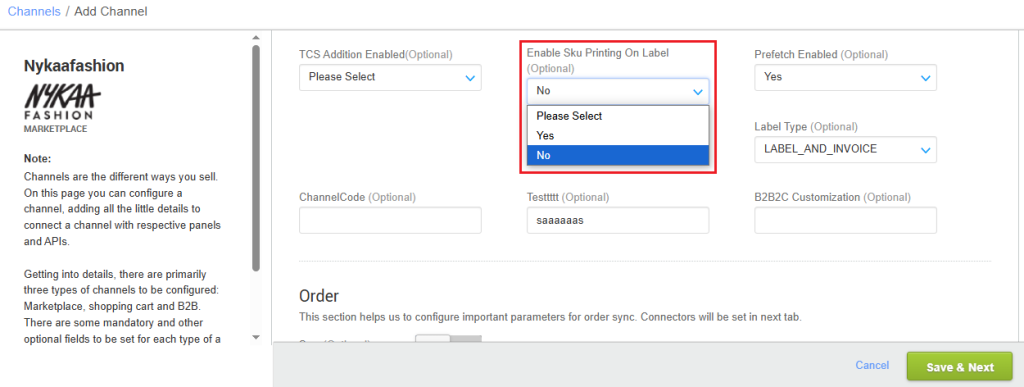Click the 'TCS Addition Enabled(Optional)' field label
1024x387 pixels.
click(376, 55)
